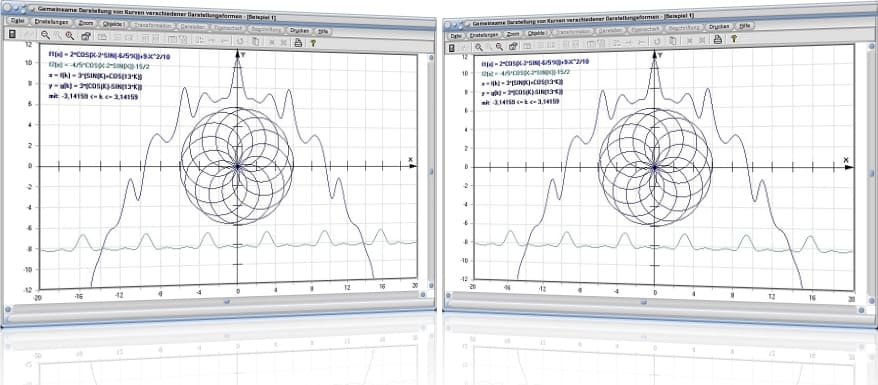The image size is (878, 385).
Task: Click the horizontal scrollbar of right window
Action: pyautogui.click(x=653, y=303)
